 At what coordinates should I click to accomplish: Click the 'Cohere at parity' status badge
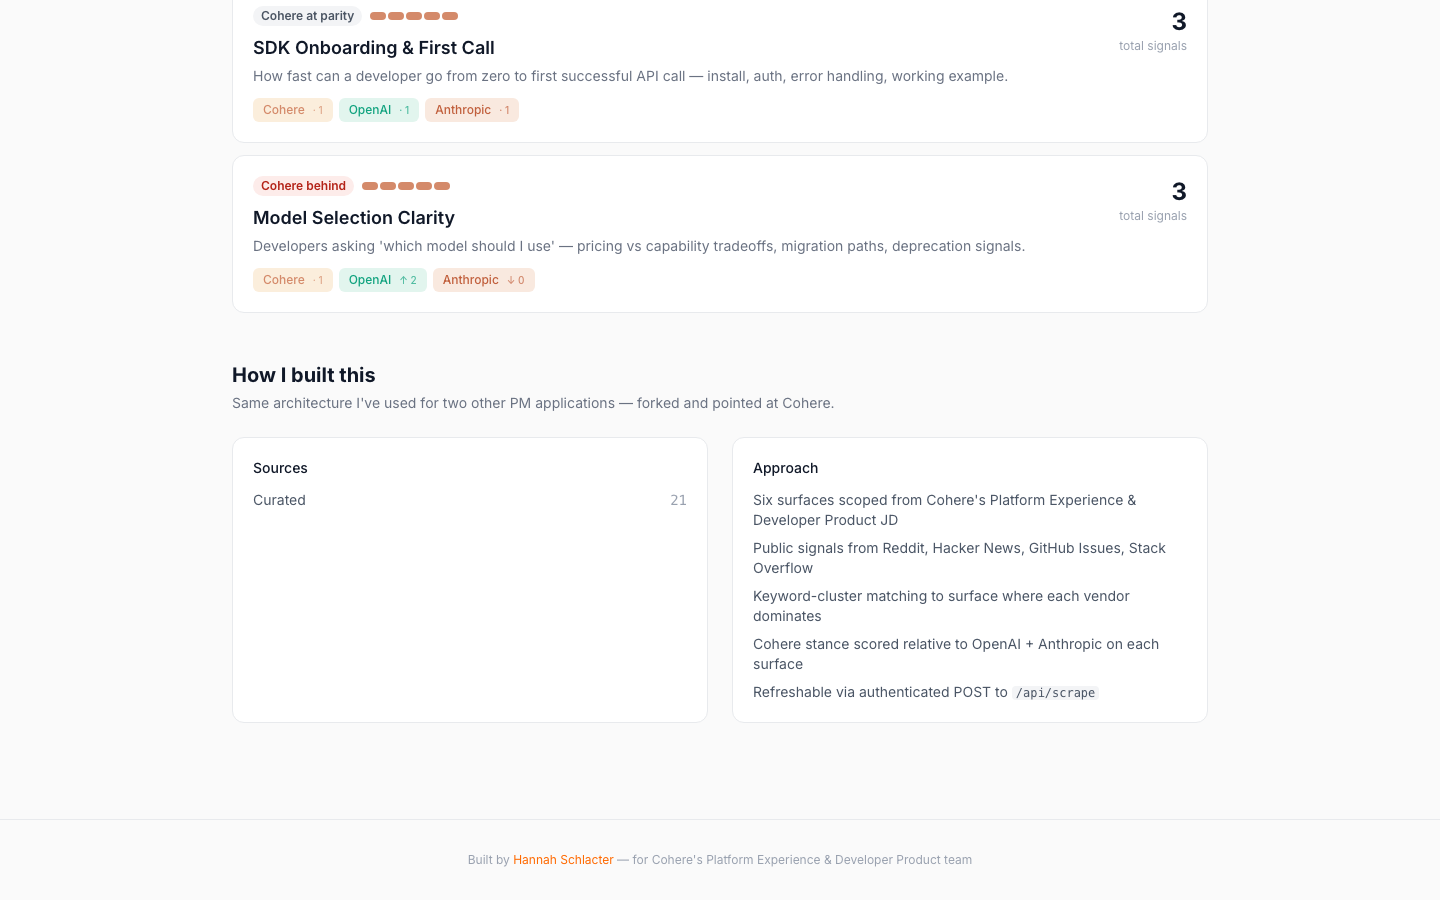tap(307, 16)
